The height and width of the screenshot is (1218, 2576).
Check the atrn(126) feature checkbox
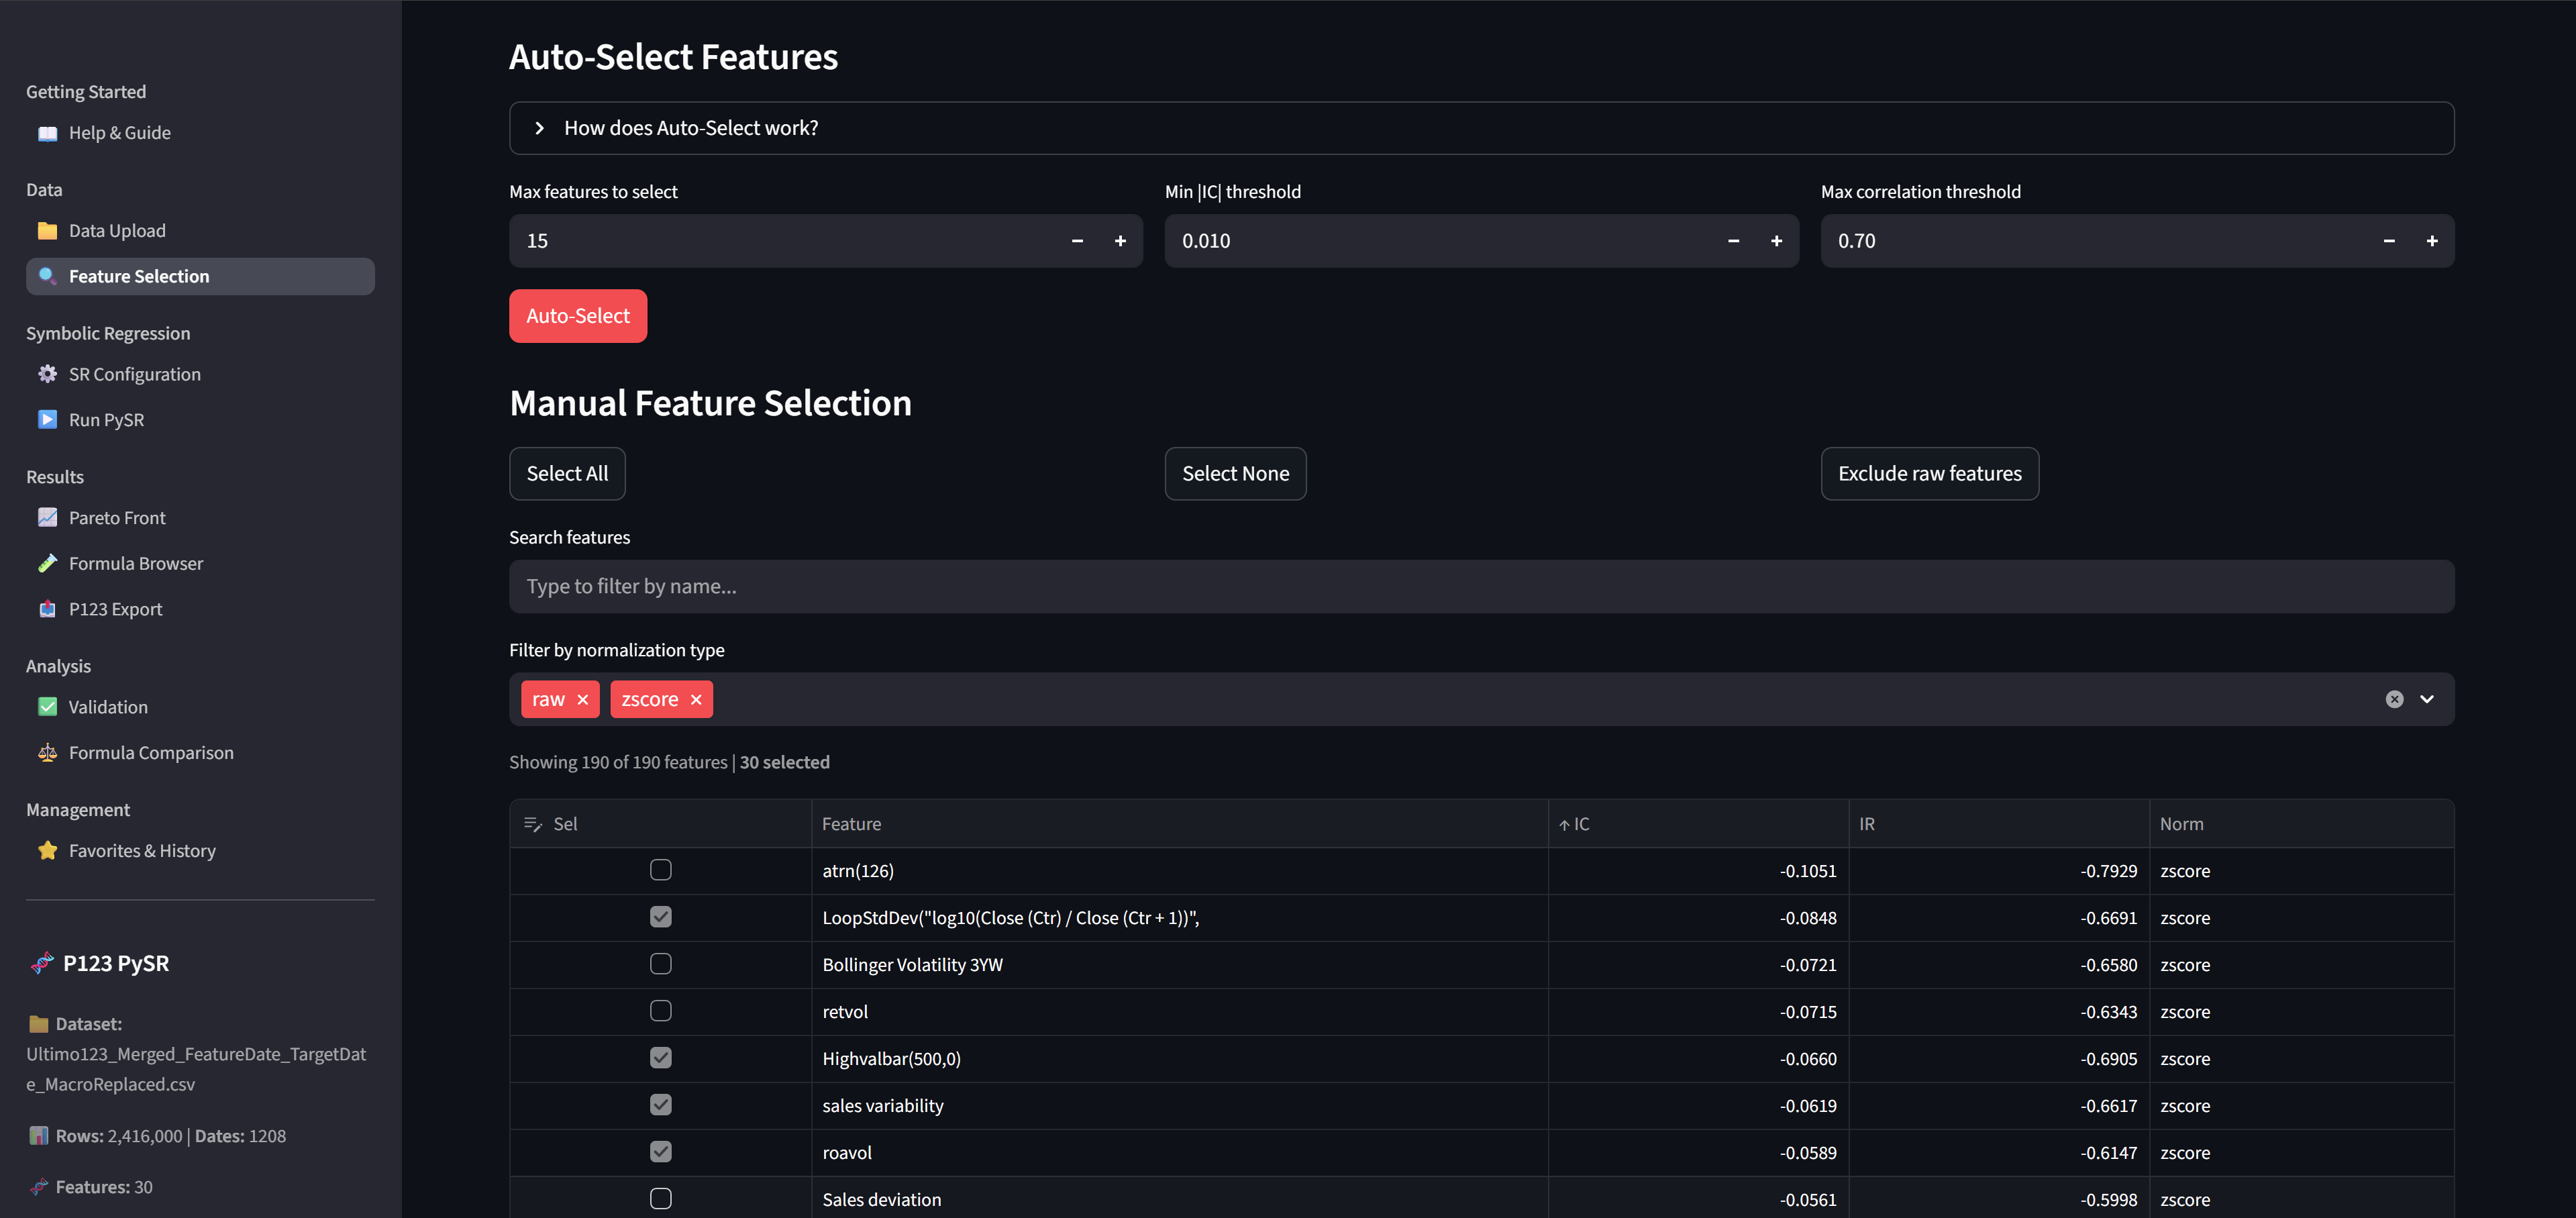click(660, 870)
